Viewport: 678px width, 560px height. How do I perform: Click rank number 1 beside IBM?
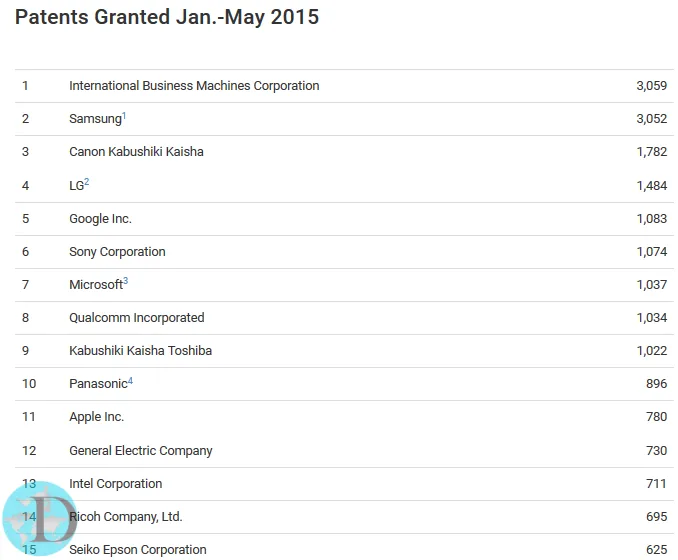coord(26,86)
